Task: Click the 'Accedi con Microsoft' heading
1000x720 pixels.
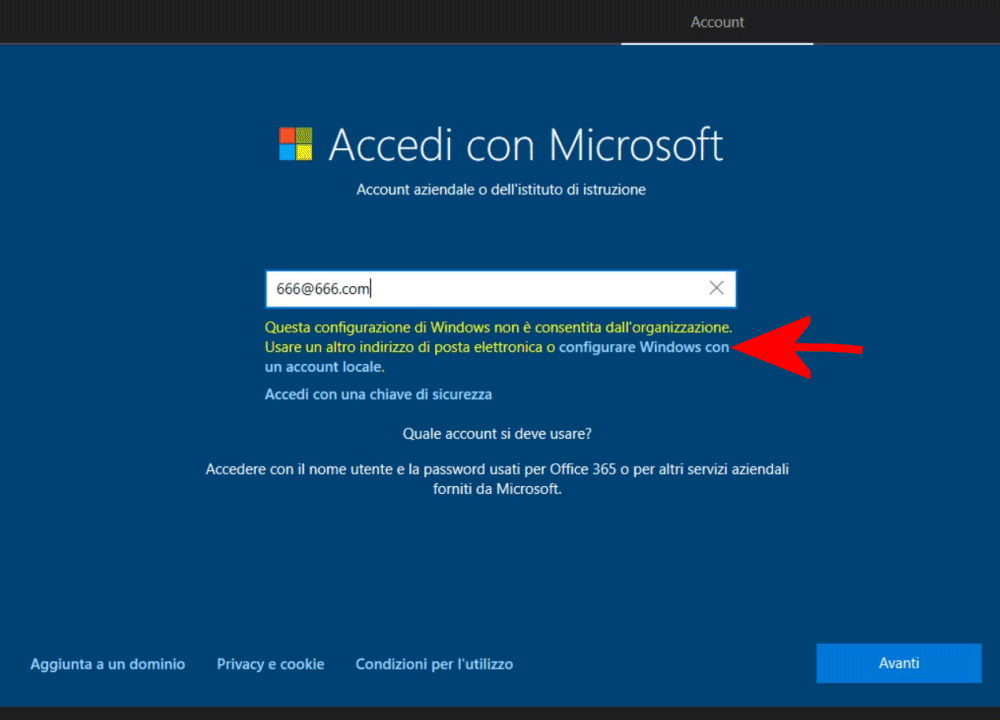Action: click(x=526, y=145)
